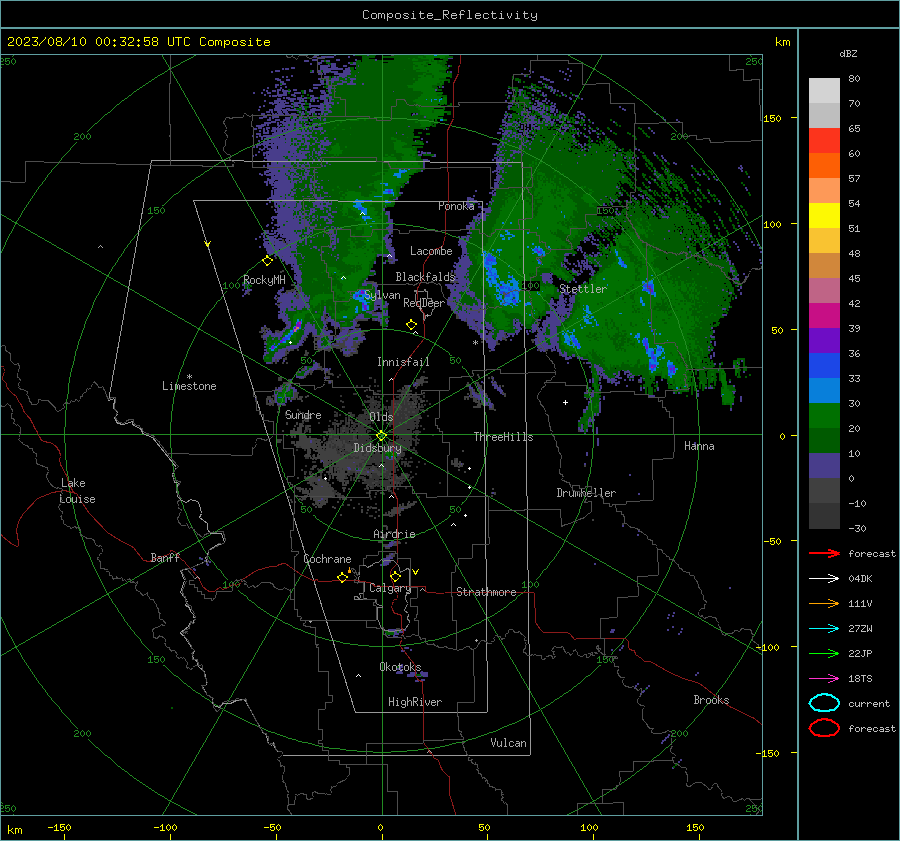Pick the red 60-65 dBZ swatch
The width and height of the screenshot is (900, 841).
coord(824,141)
